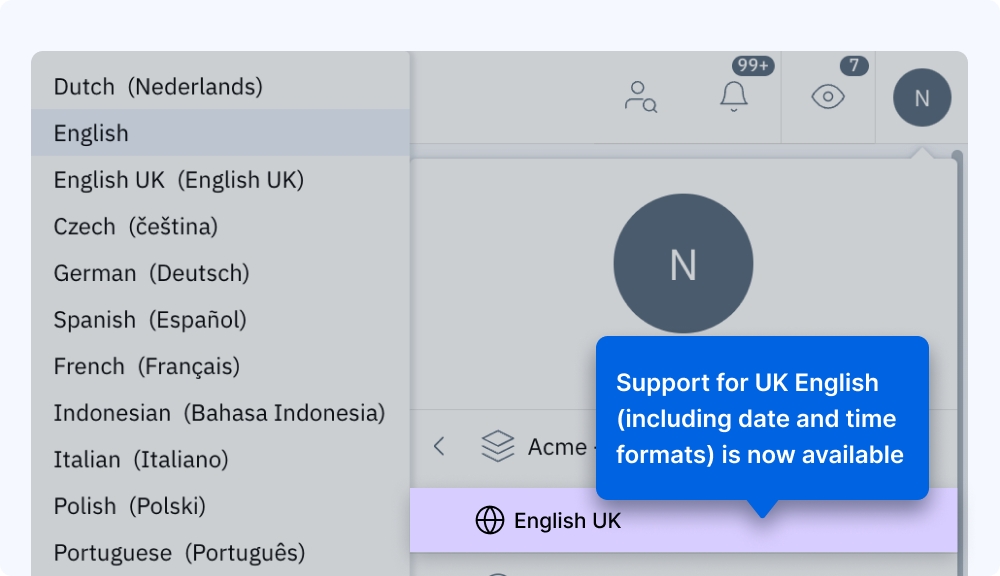
Task: Select Polish (Polski) language
Action: tap(129, 506)
